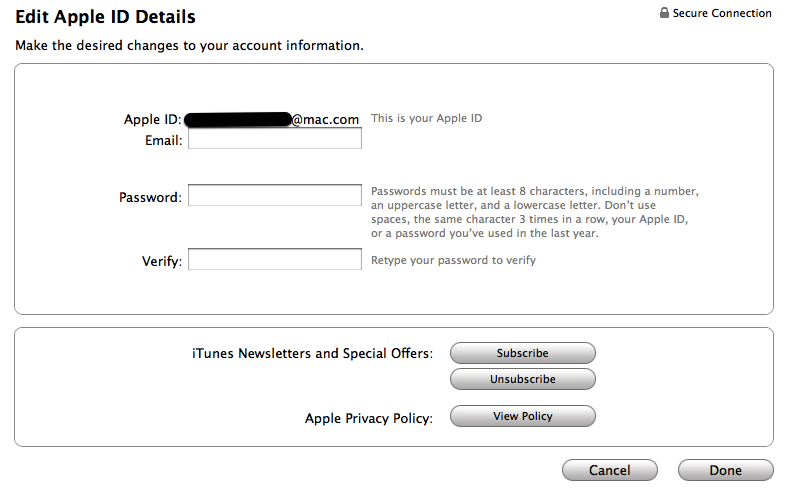Open Apple Privacy Policy via View Policy

pos(523,416)
